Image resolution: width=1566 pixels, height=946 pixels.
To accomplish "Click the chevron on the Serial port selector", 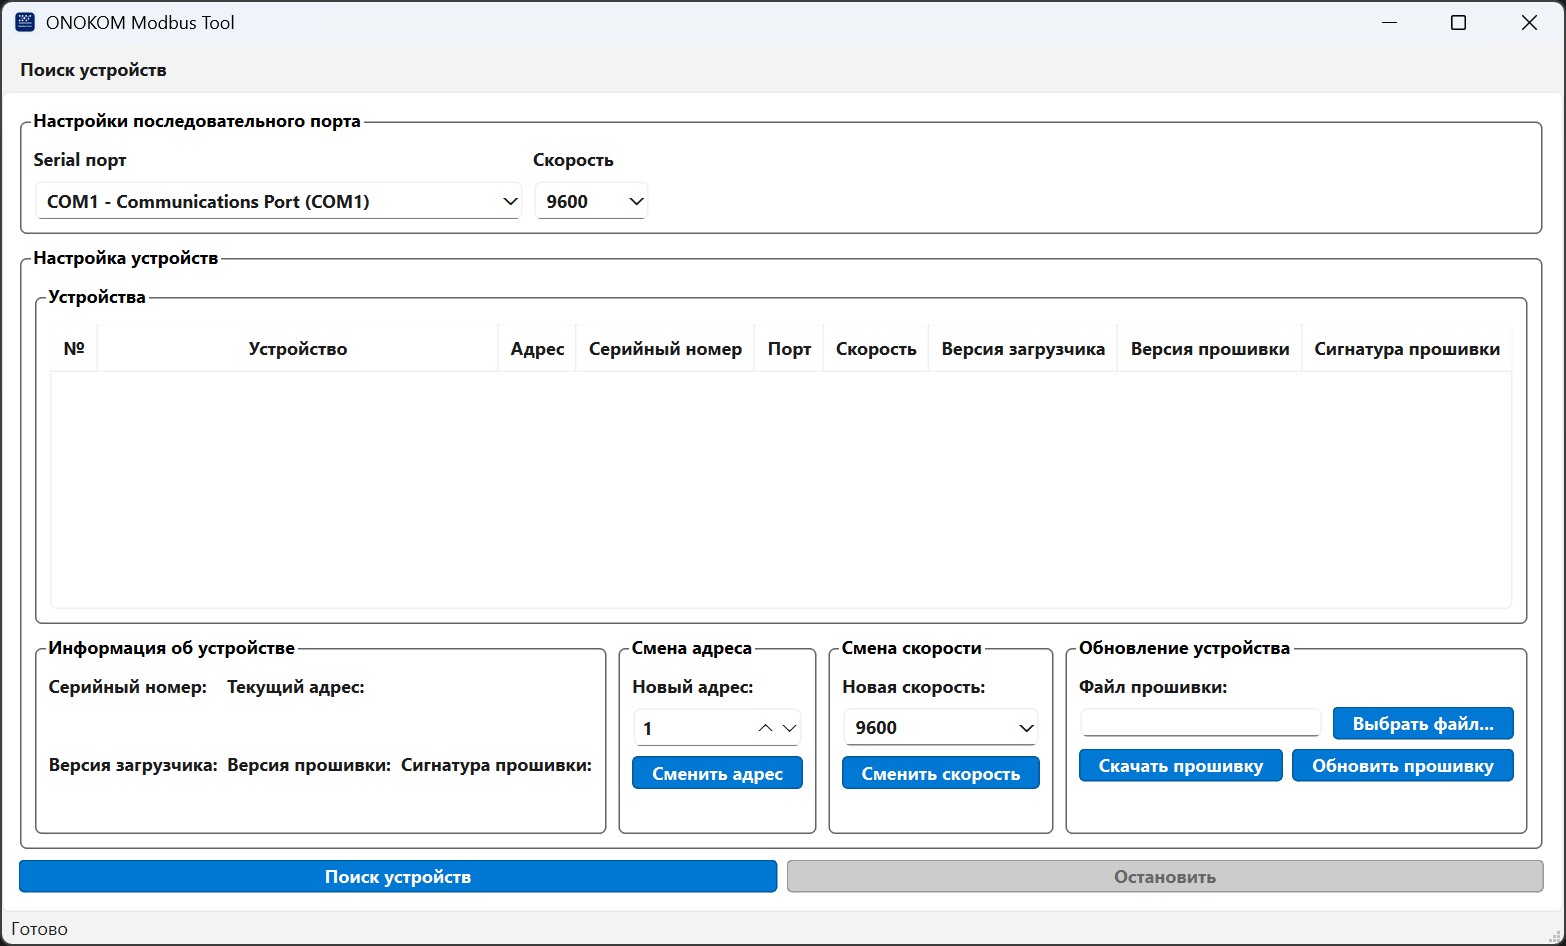I will [508, 201].
